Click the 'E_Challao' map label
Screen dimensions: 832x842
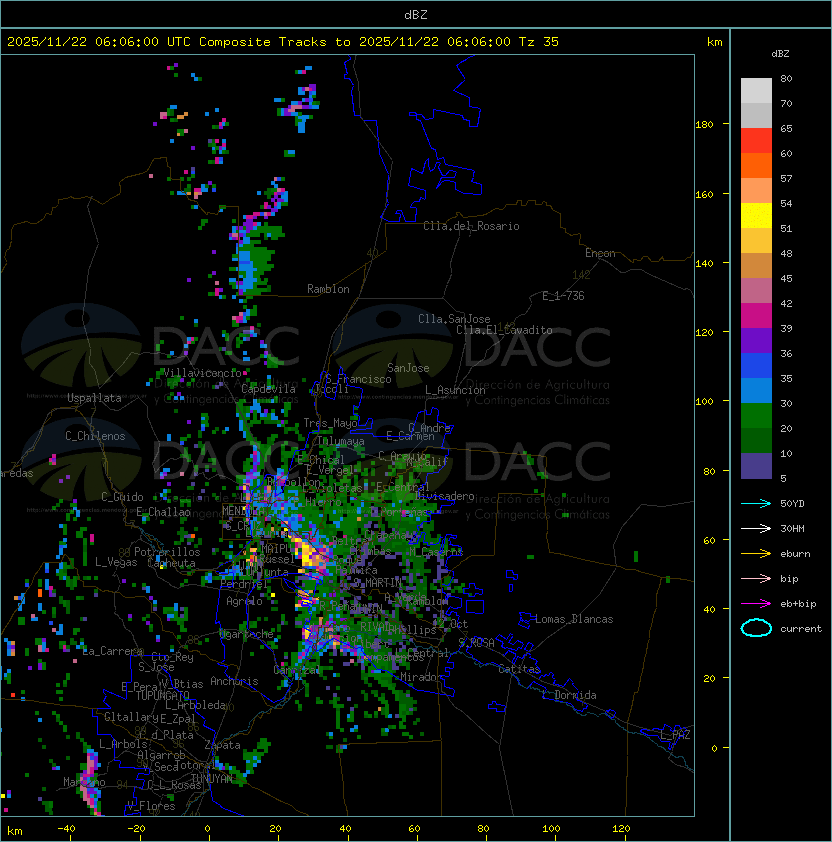(163, 512)
